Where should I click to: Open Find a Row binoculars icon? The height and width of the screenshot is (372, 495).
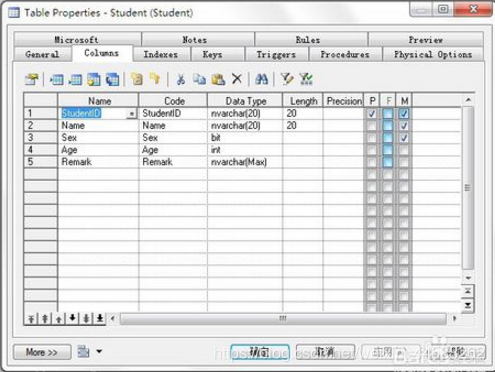click(x=261, y=79)
